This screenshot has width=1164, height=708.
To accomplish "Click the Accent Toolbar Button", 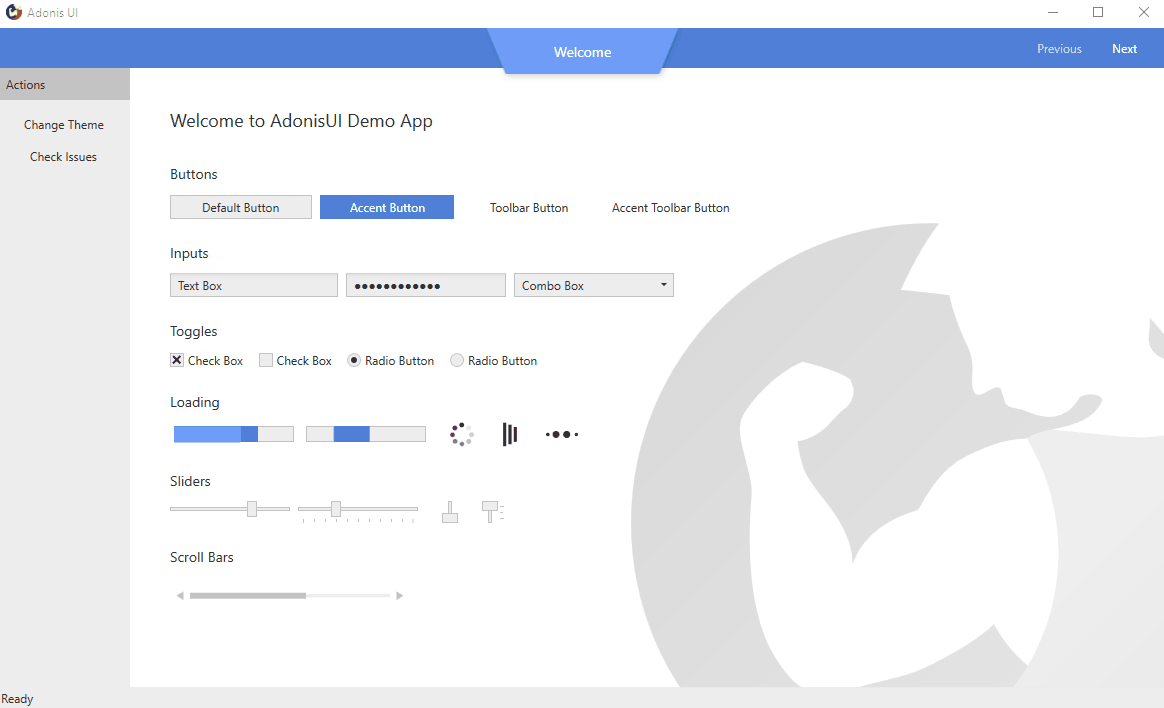I will [670, 208].
